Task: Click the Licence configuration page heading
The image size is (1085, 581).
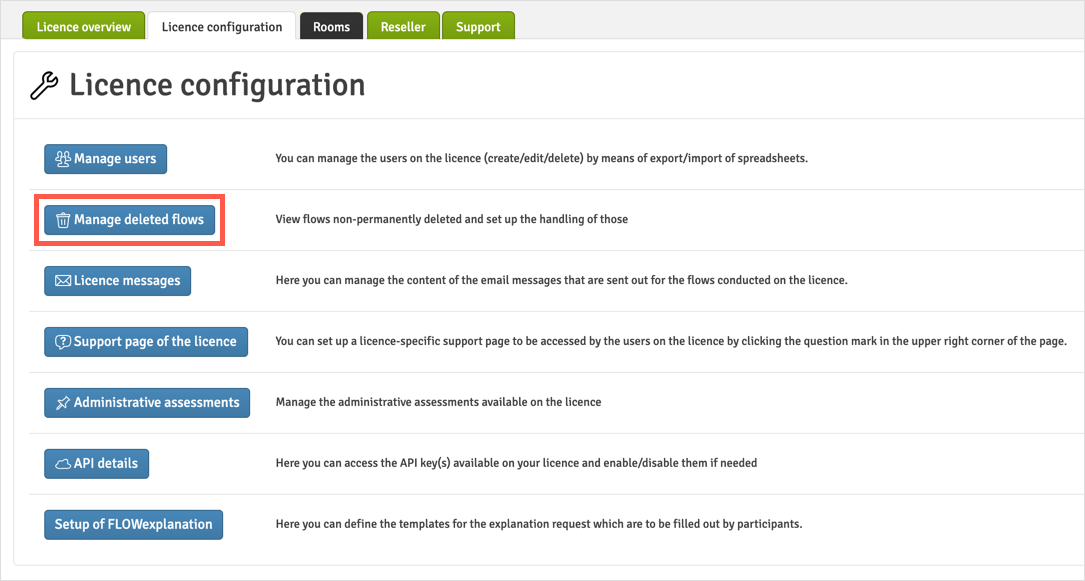Action: coord(216,86)
